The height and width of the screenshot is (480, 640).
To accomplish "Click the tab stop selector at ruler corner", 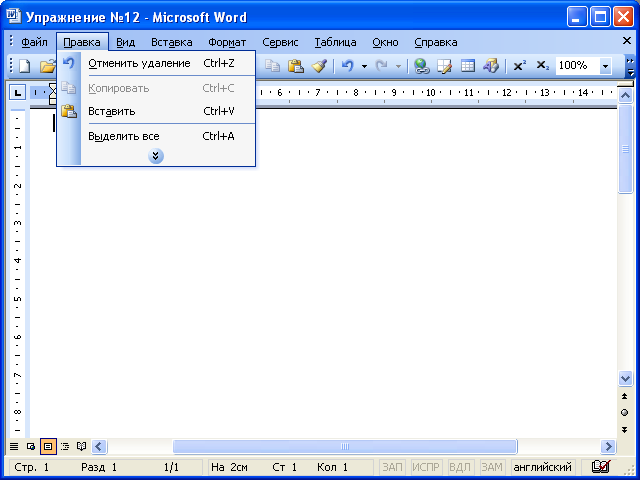I will click(18, 93).
